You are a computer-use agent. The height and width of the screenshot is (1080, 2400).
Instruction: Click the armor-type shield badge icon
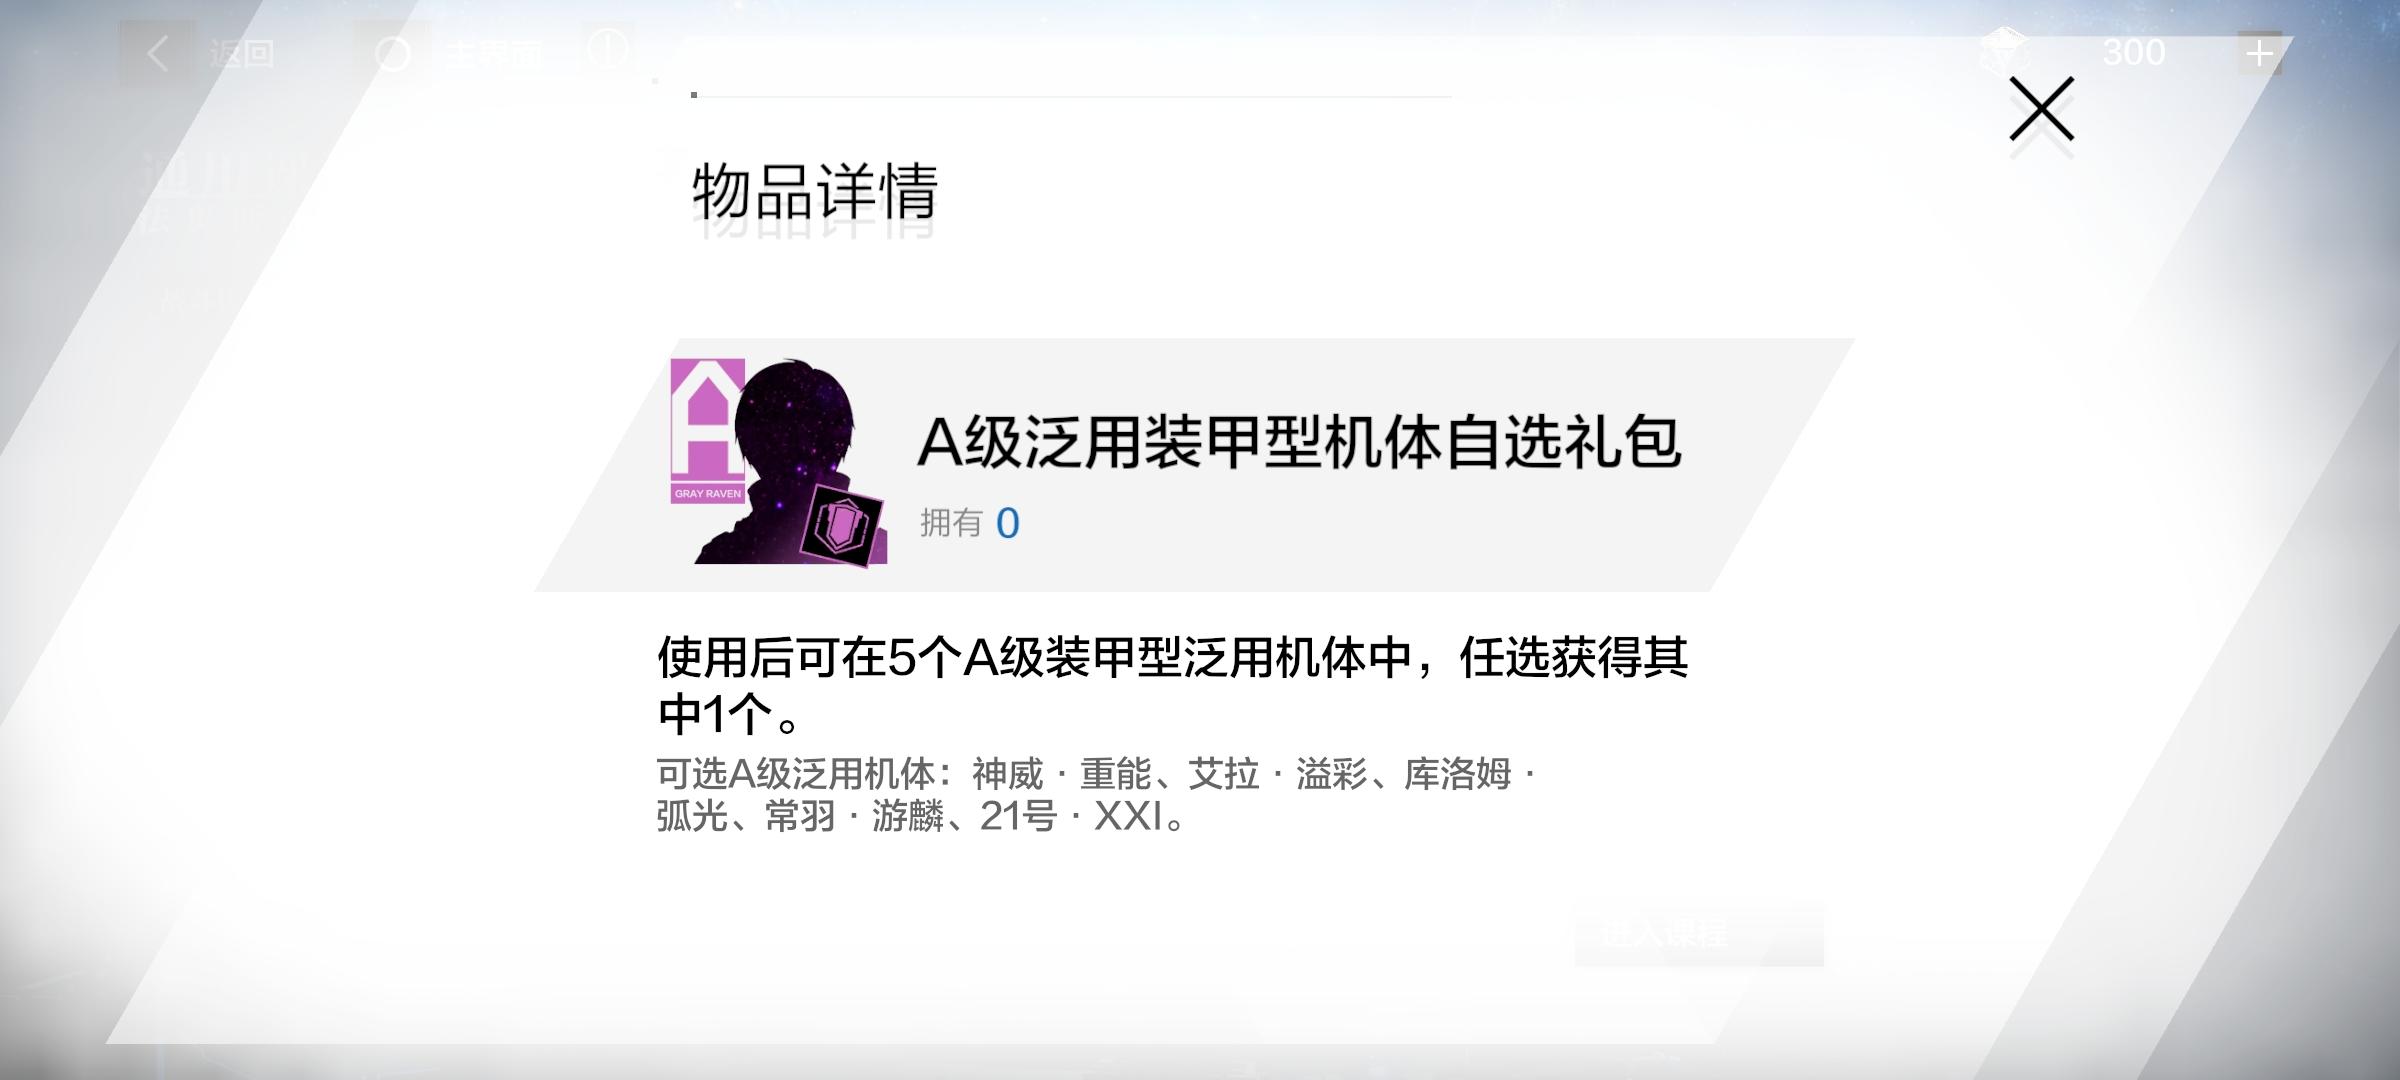coord(842,527)
